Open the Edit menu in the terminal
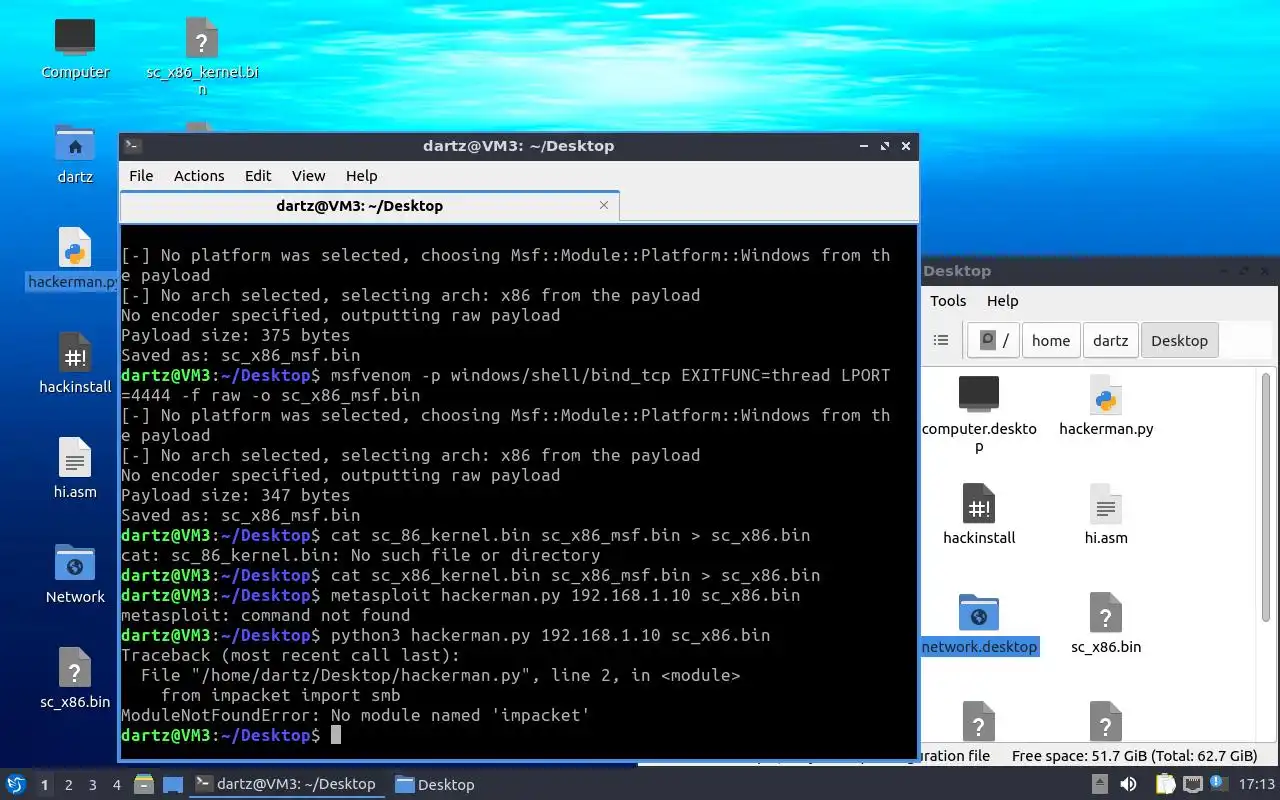The image size is (1280, 800). click(x=258, y=175)
